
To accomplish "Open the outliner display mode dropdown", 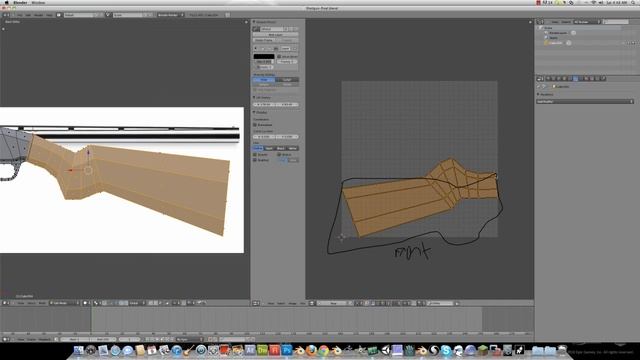I will pyautogui.click(x=587, y=22).
